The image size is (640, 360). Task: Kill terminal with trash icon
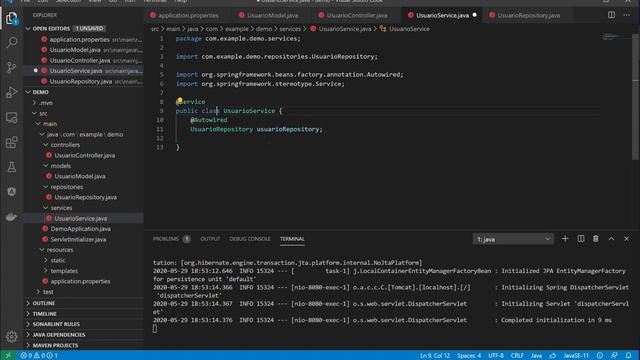coord(596,239)
